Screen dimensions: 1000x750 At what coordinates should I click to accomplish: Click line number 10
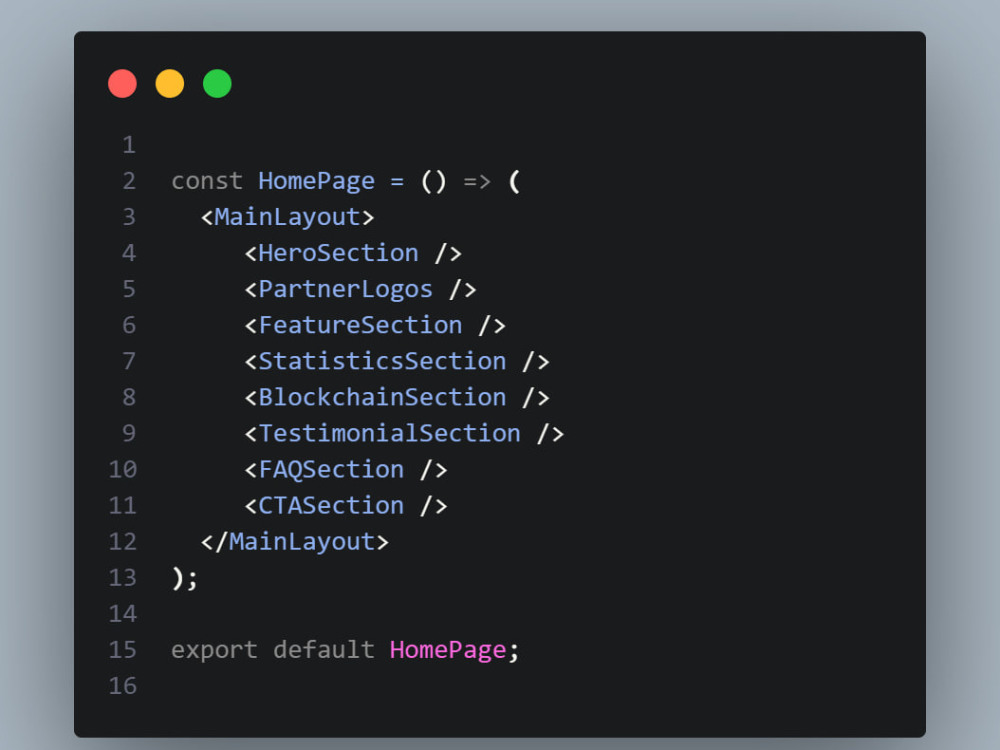click(122, 470)
